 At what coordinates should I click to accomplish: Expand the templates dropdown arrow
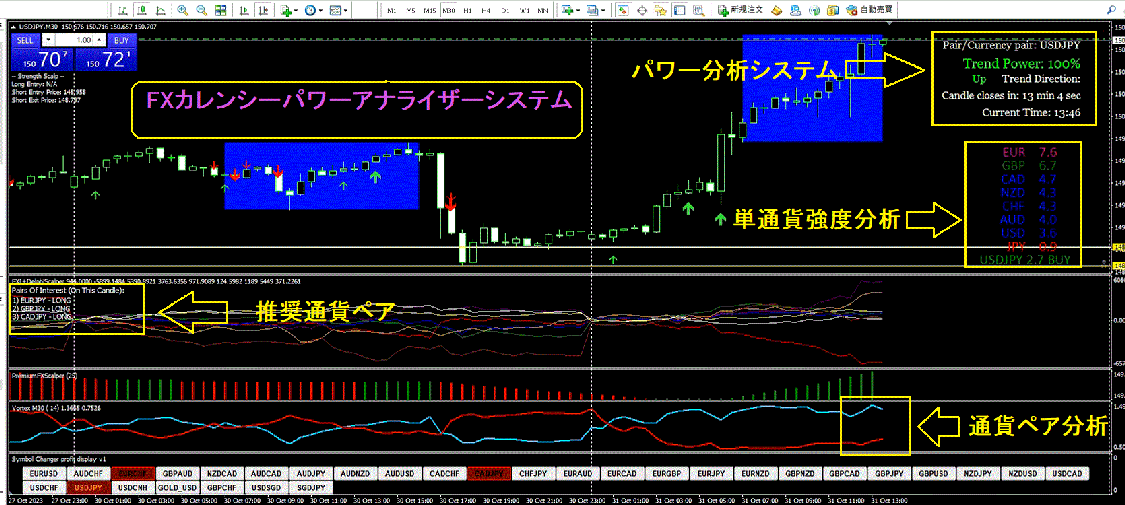tap(346, 10)
